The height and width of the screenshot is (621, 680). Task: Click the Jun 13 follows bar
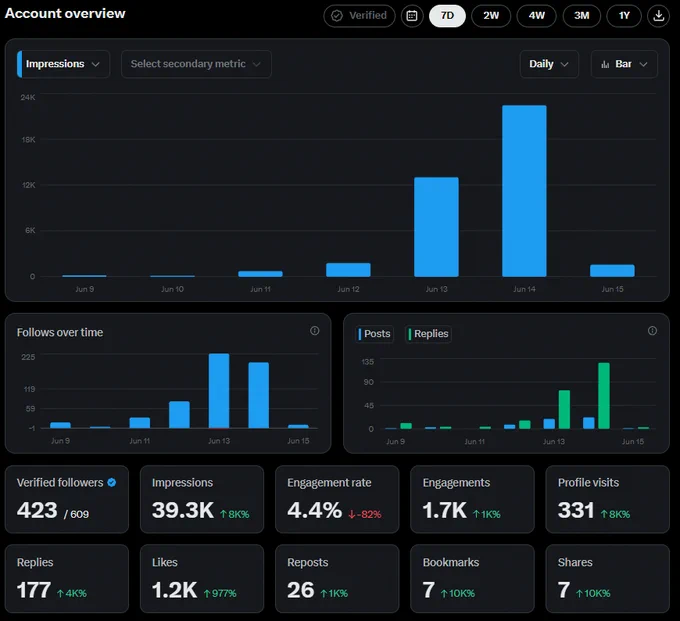click(219, 391)
